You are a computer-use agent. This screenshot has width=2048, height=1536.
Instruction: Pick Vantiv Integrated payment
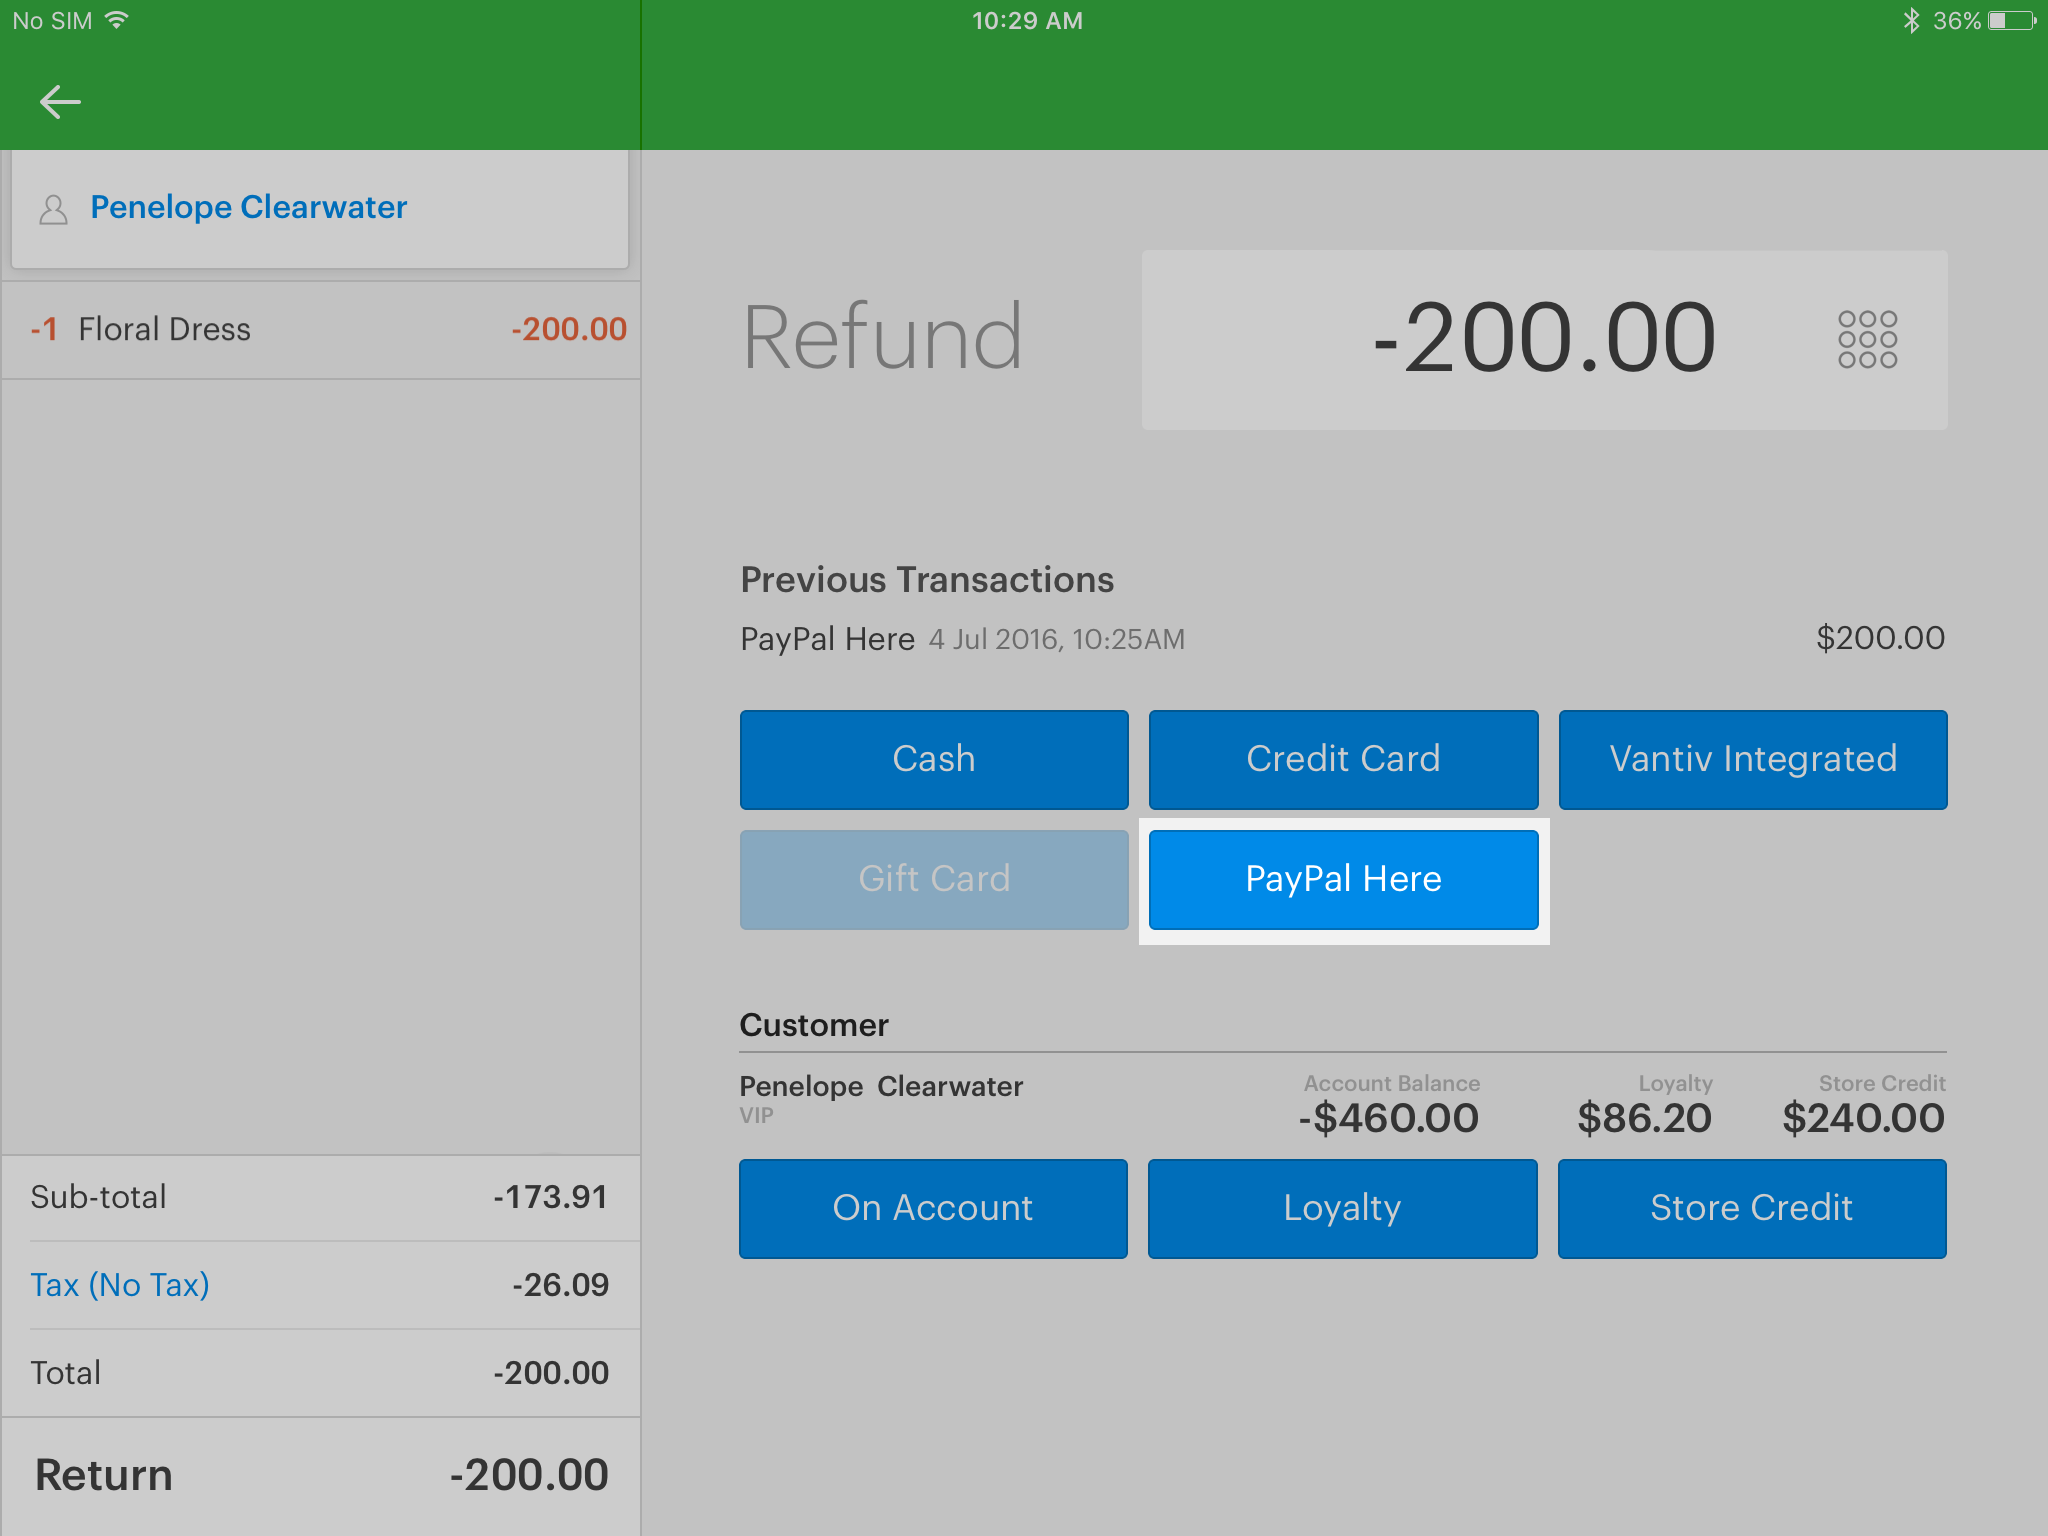pyautogui.click(x=1752, y=760)
